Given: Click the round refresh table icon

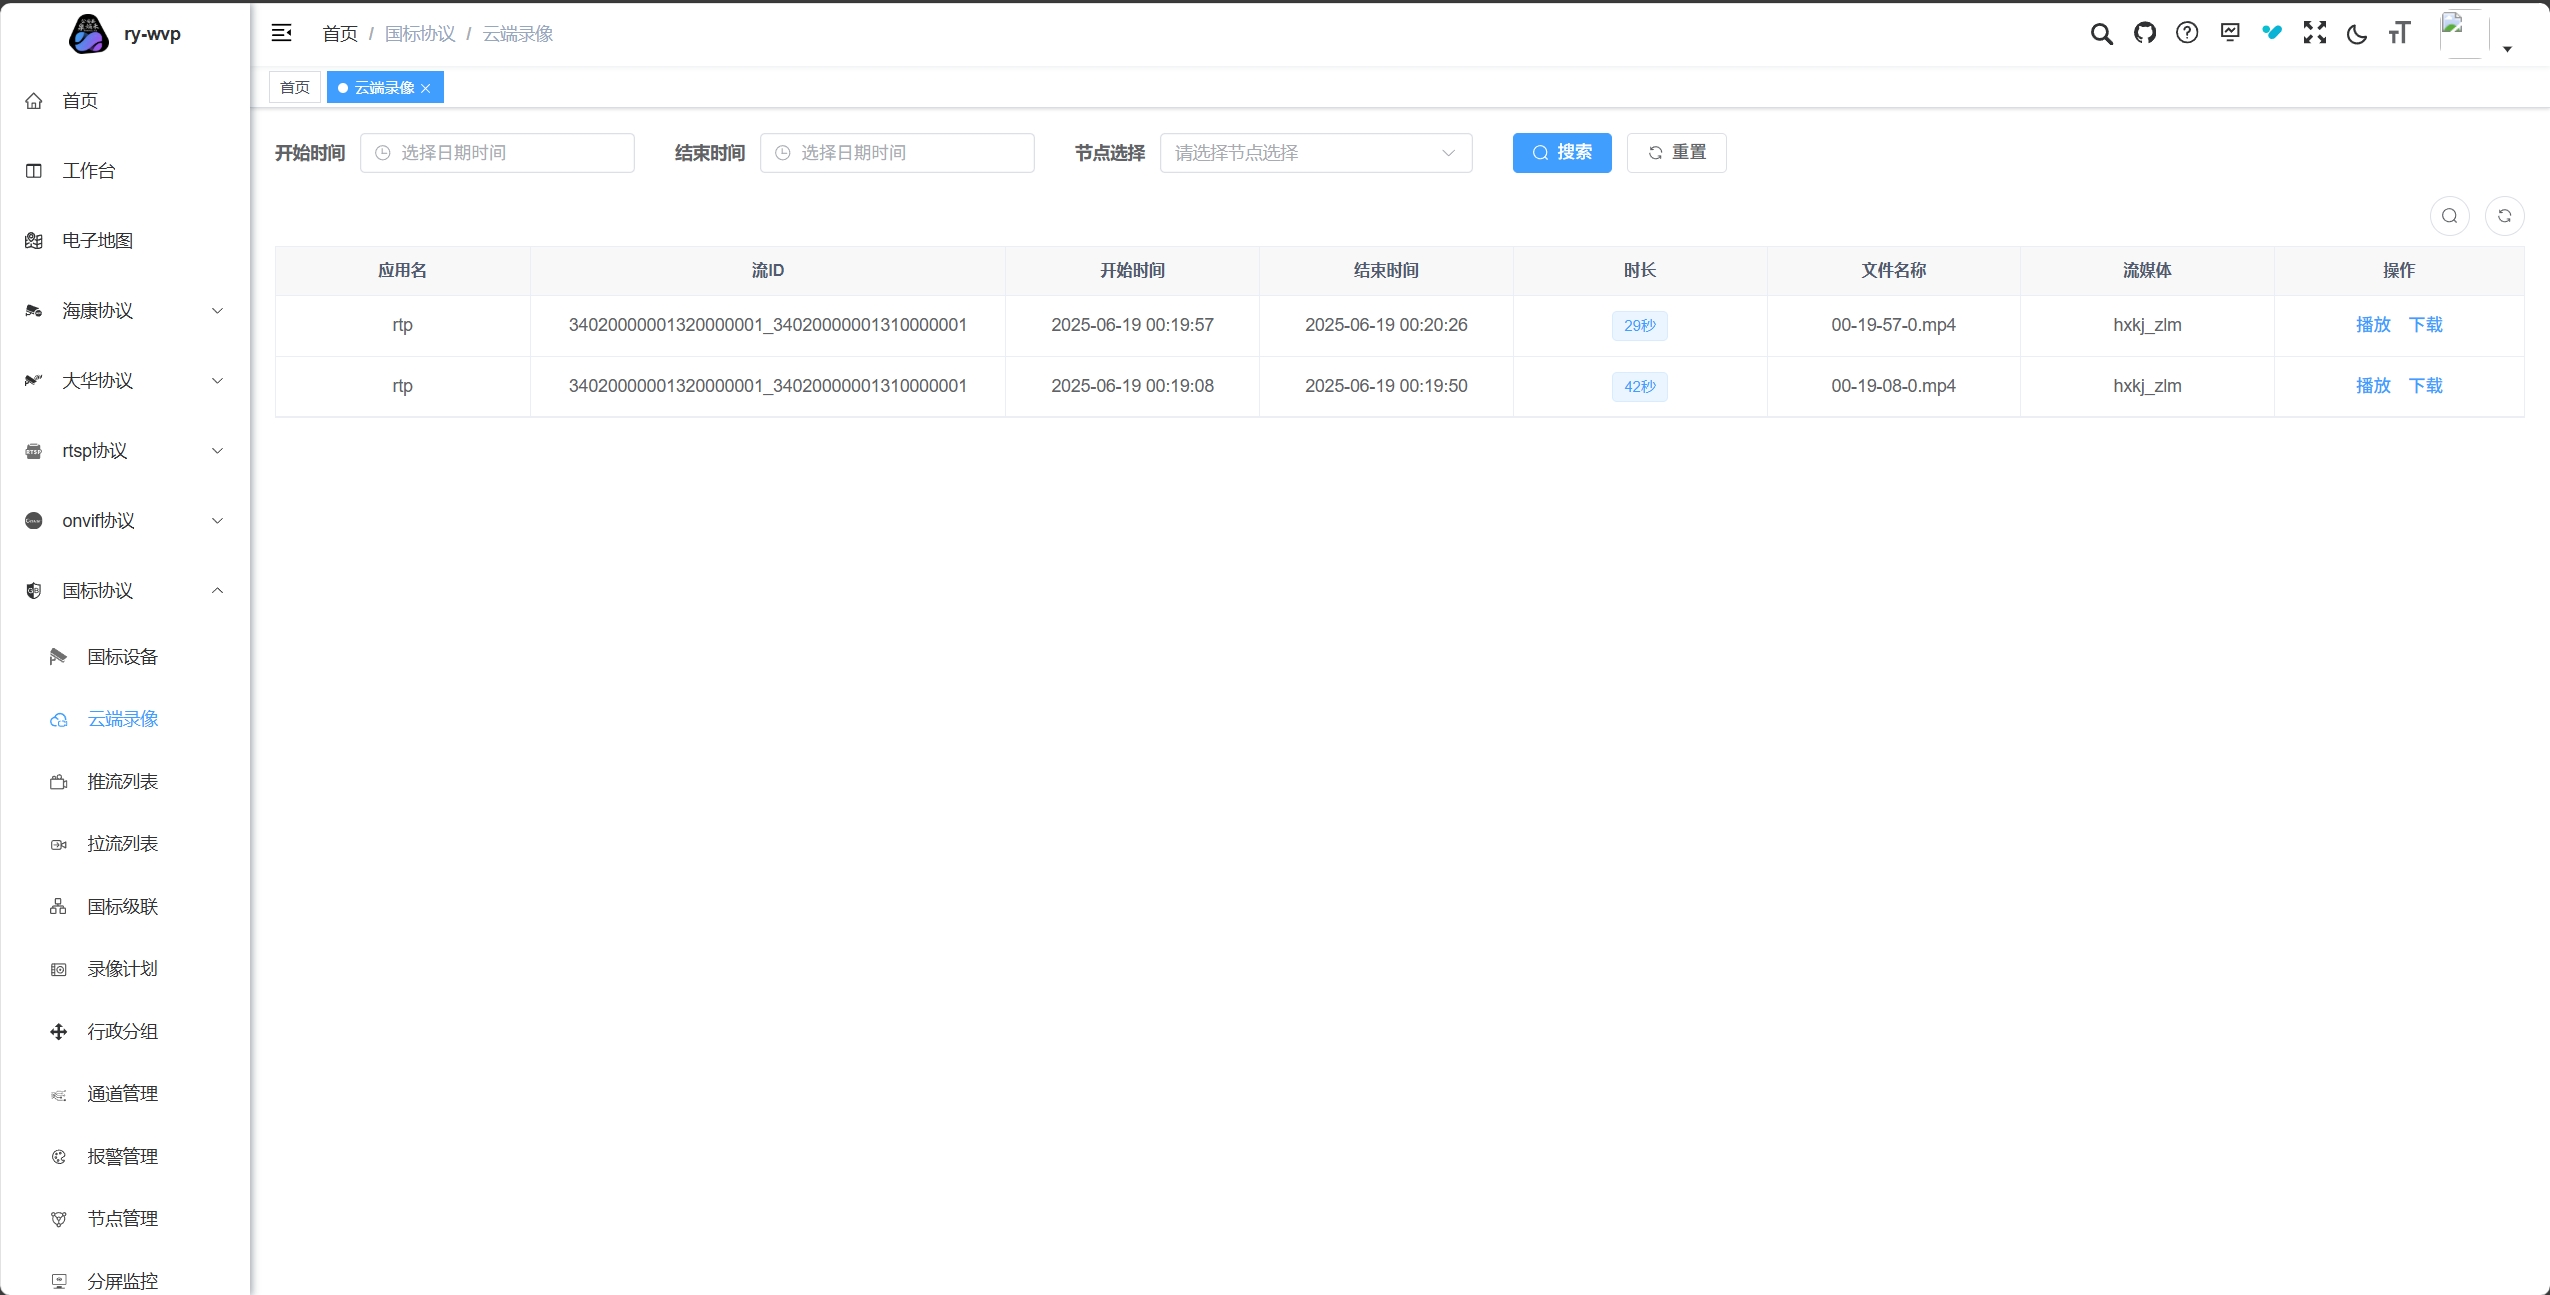Looking at the screenshot, I should pos(2504,216).
